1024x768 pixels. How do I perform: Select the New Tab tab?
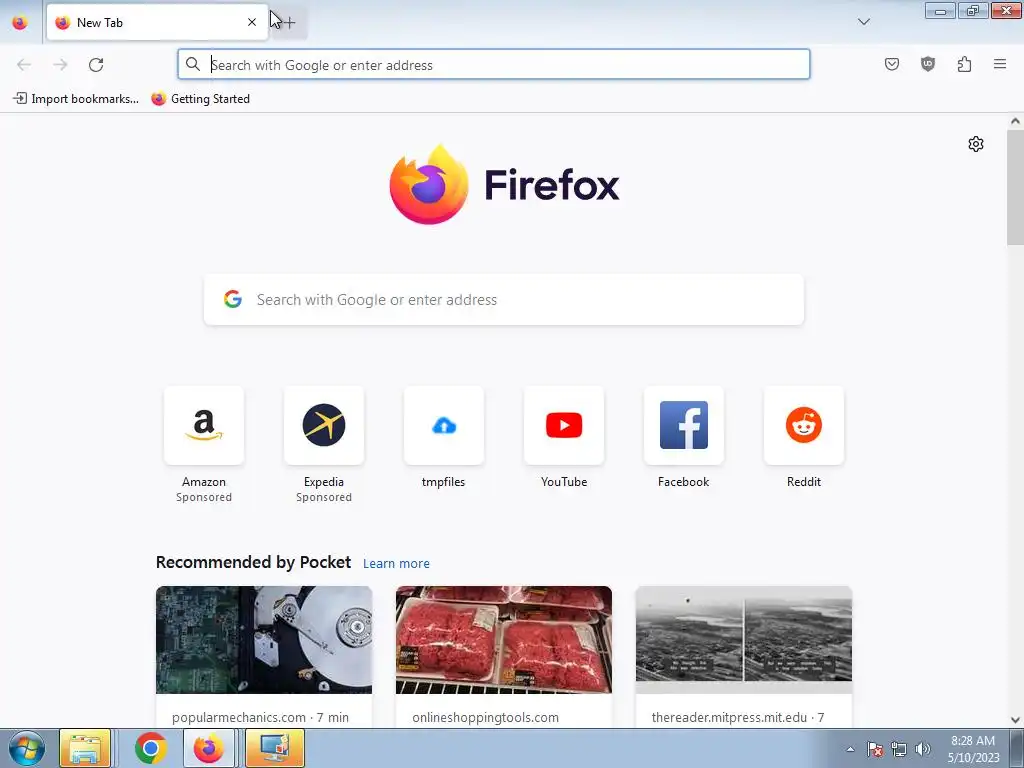coord(157,22)
